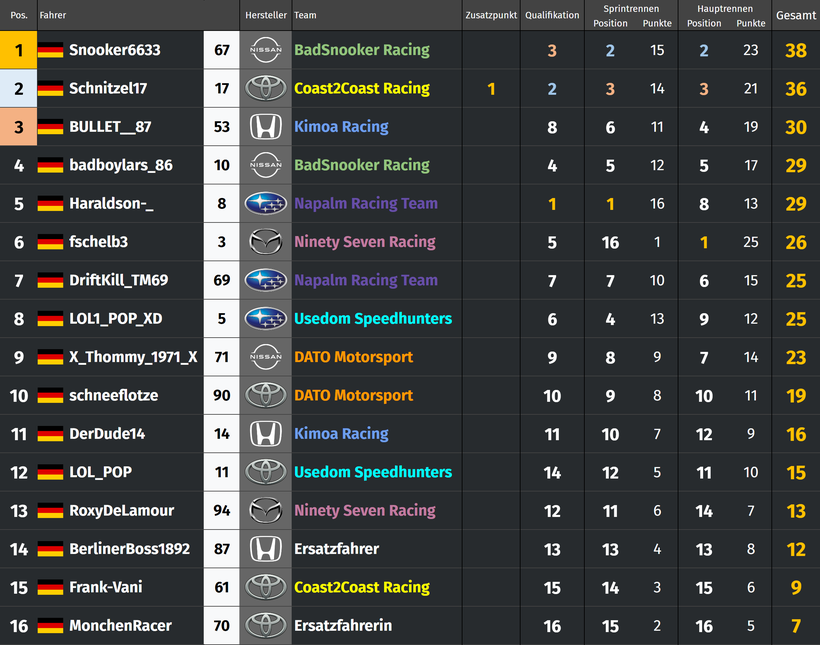Click car number 87 badge
This screenshot has width=820, height=645.
(222, 549)
